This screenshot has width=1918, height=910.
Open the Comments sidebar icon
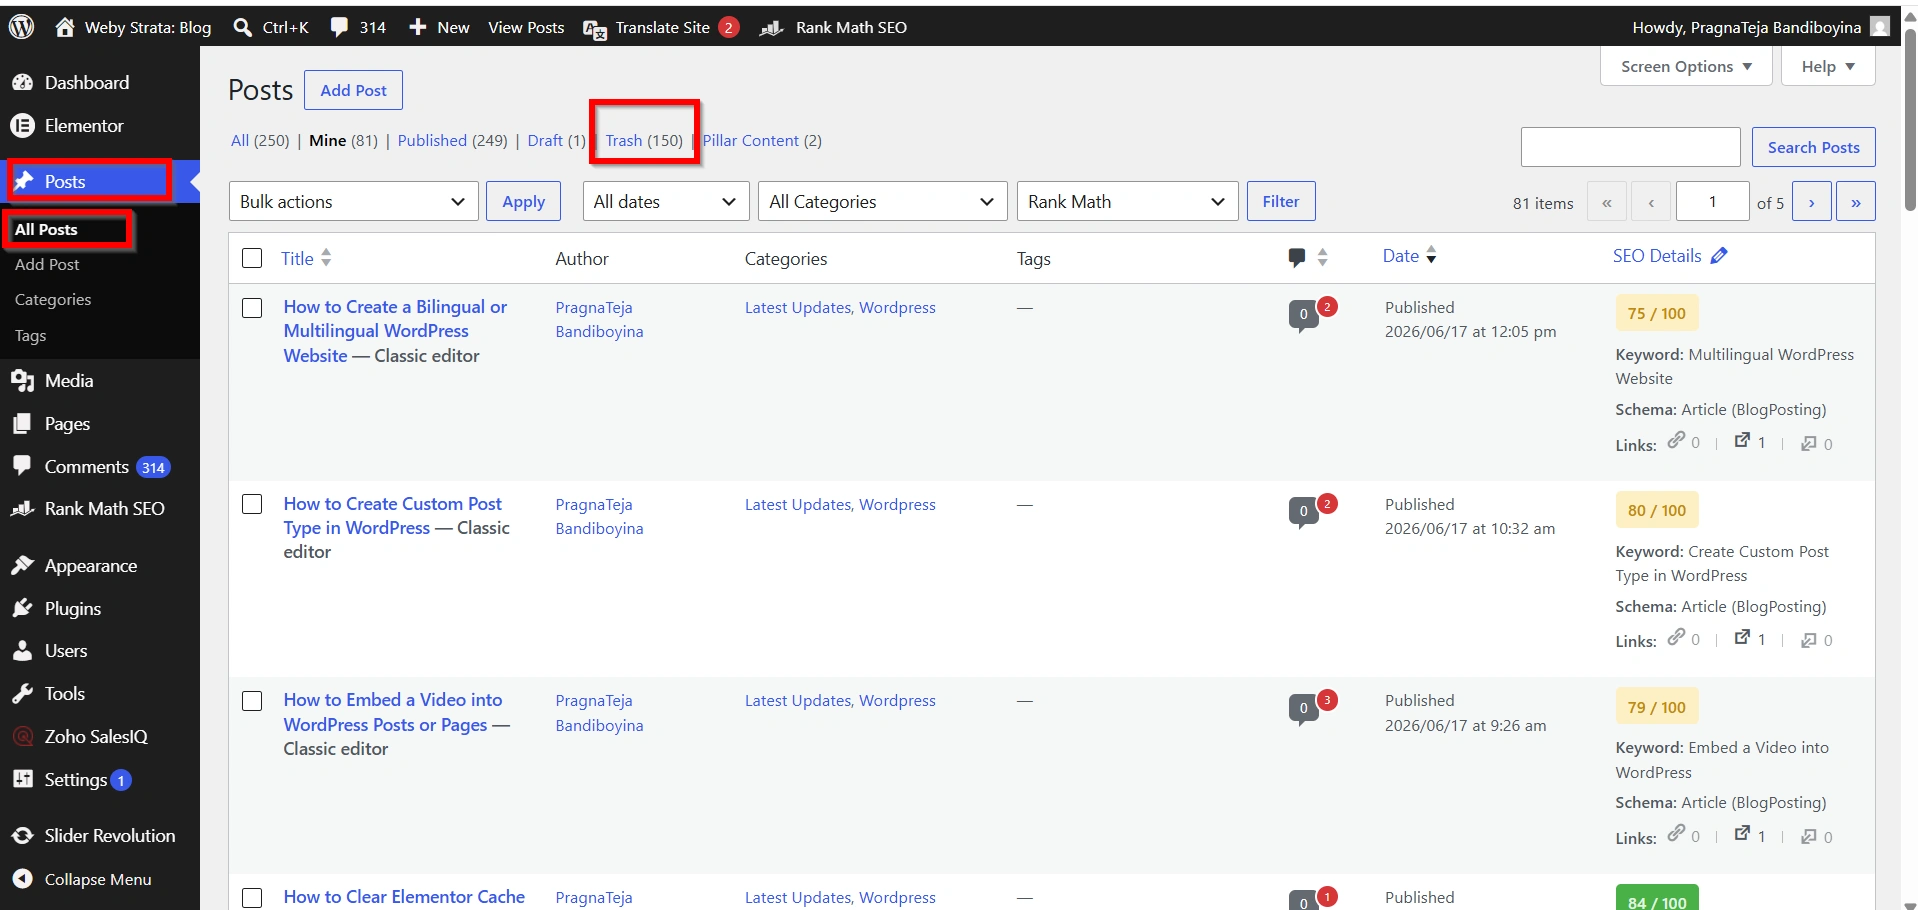pos(22,466)
